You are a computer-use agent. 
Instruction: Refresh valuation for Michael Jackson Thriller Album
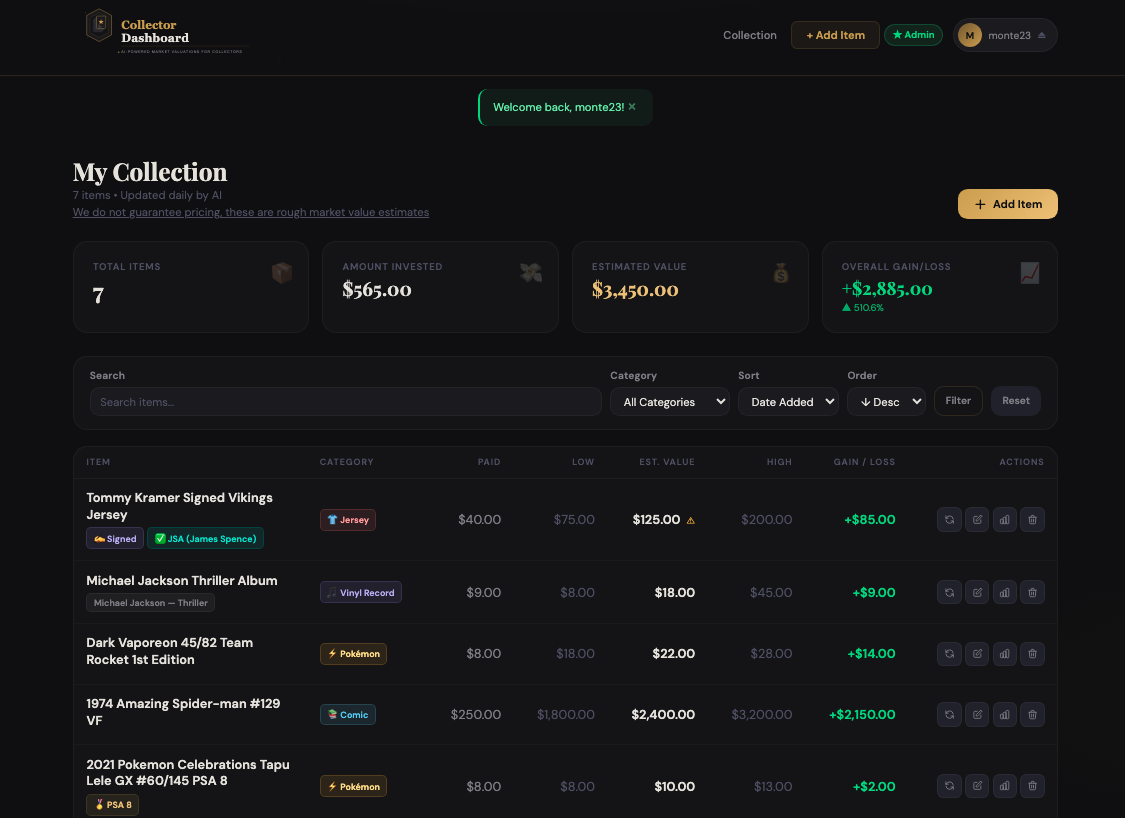(949, 593)
